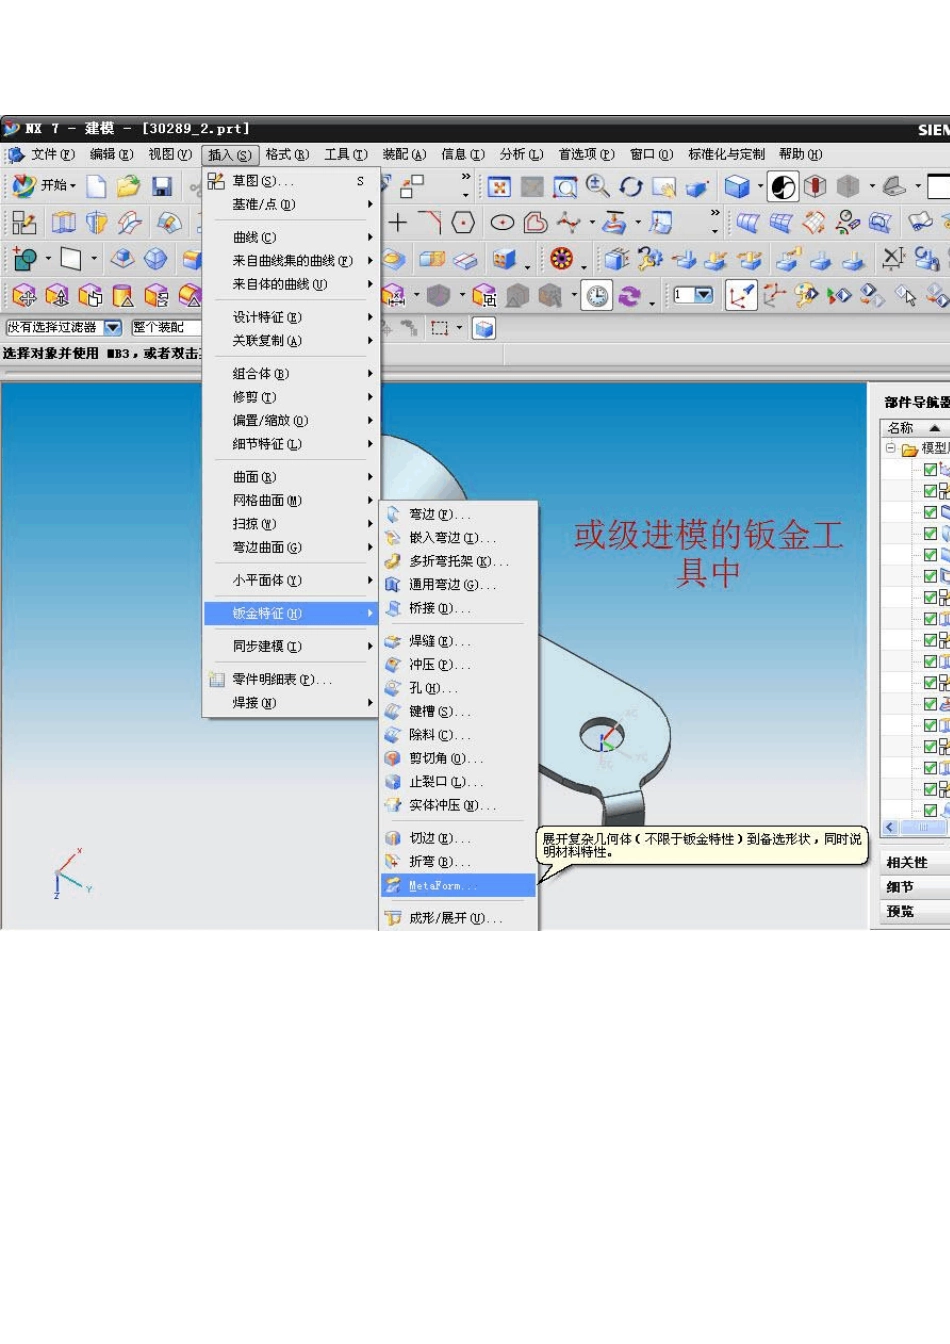Open the 编辑 menu
Image resolution: width=950 pixels, height=1344 pixels.
tap(111, 154)
